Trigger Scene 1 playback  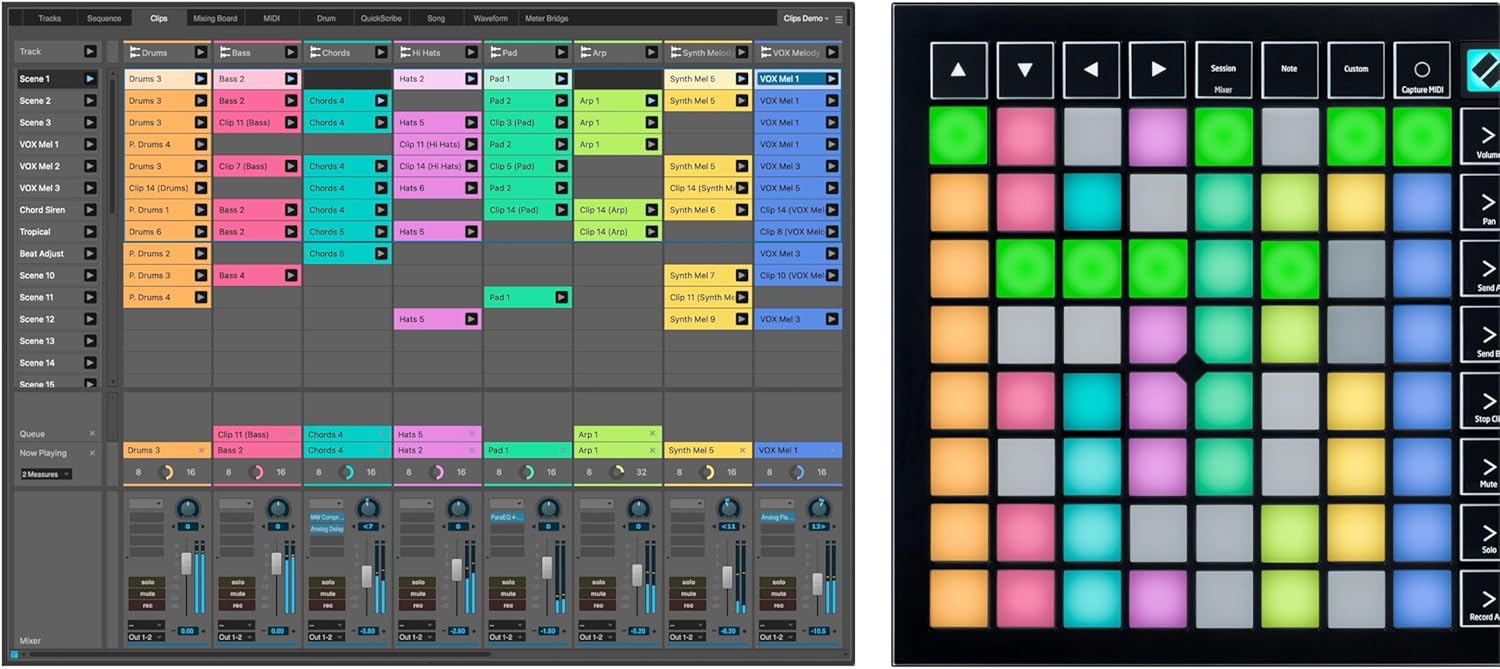[x=90, y=78]
